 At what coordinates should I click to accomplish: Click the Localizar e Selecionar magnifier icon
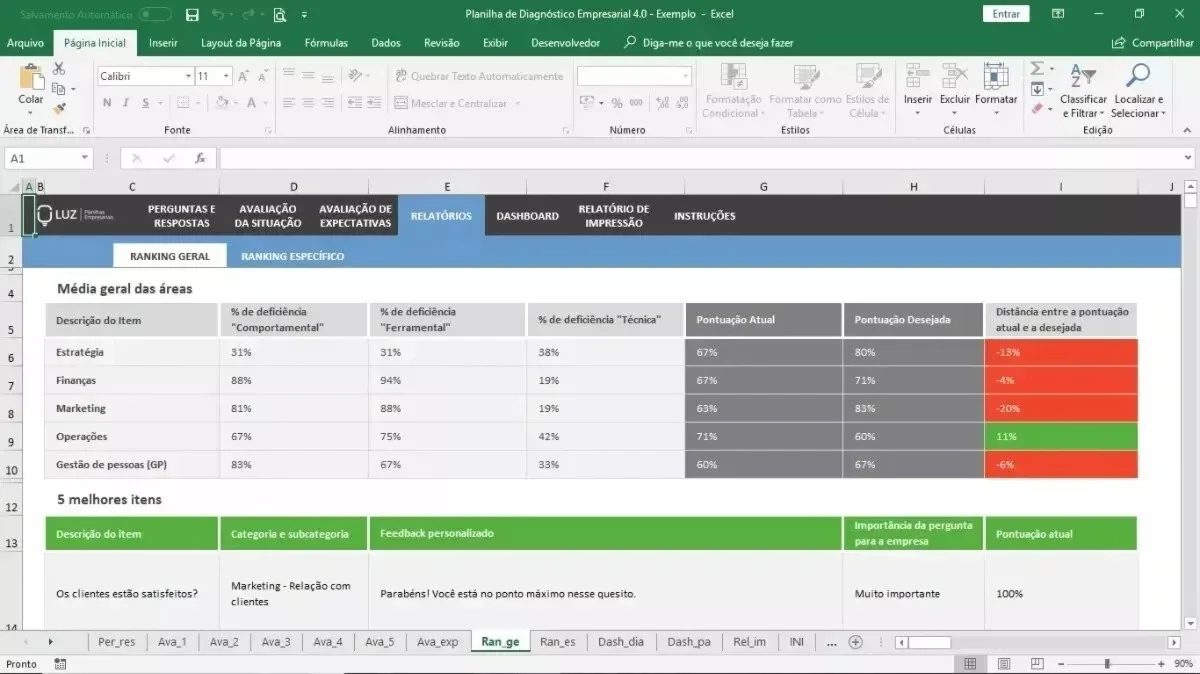coord(1138,75)
